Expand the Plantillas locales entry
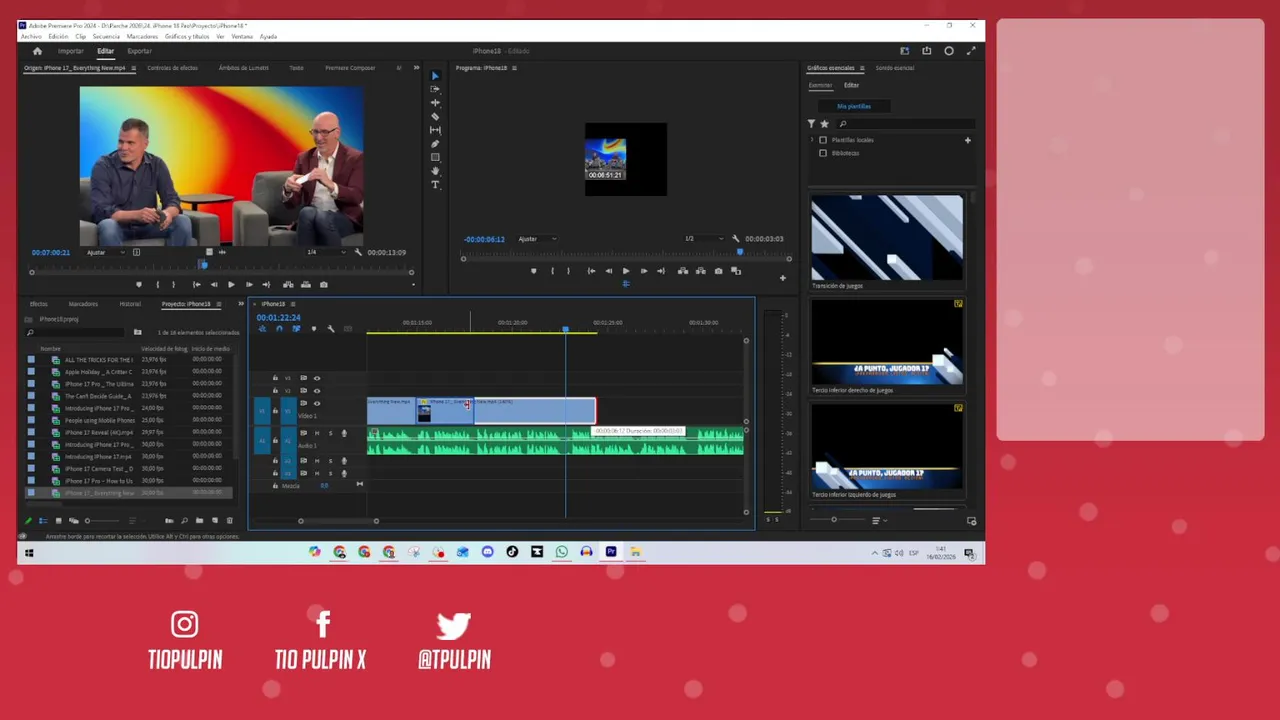The width and height of the screenshot is (1280, 720). (812, 140)
